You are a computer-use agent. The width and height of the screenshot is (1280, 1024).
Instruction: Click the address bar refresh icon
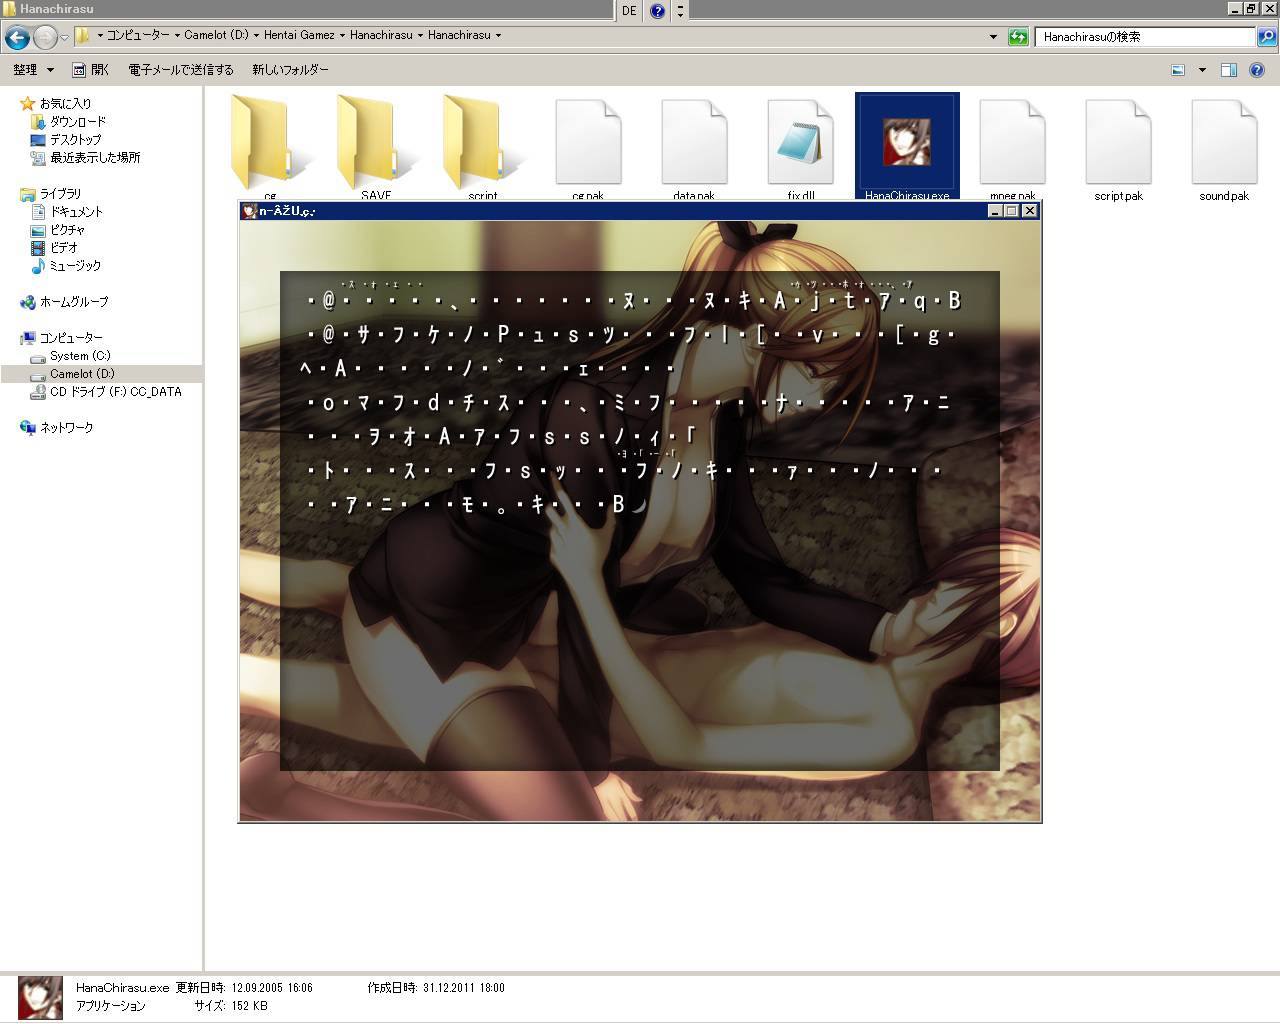click(x=1018, y=37)
